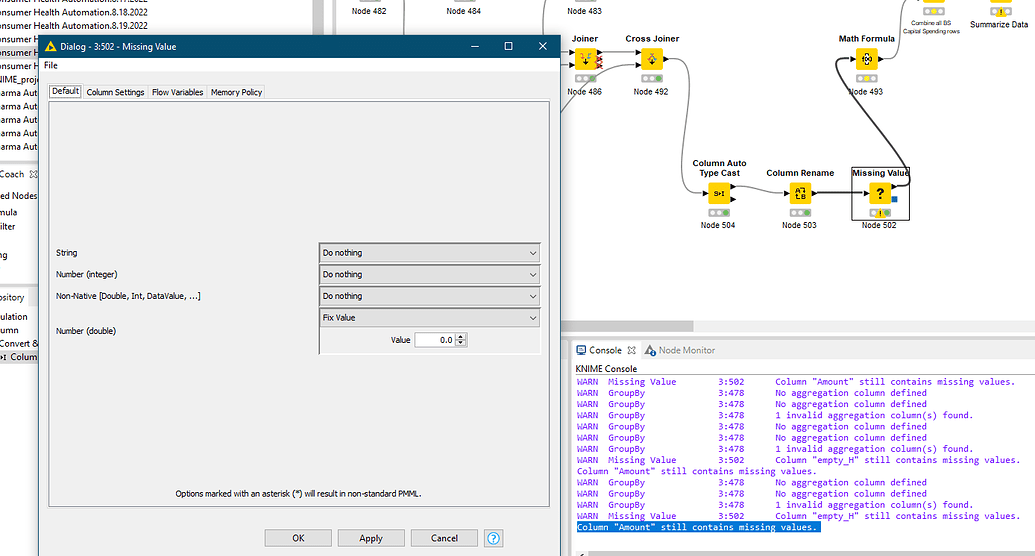The width and height of the screenshot is (1035, 556).
Task: Switch to the Node Monitor tab
Action: [680, 350]
